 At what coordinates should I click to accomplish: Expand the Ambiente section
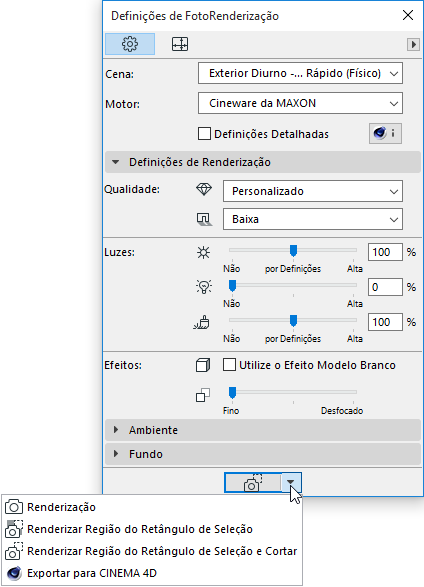[x=263, y=430]
